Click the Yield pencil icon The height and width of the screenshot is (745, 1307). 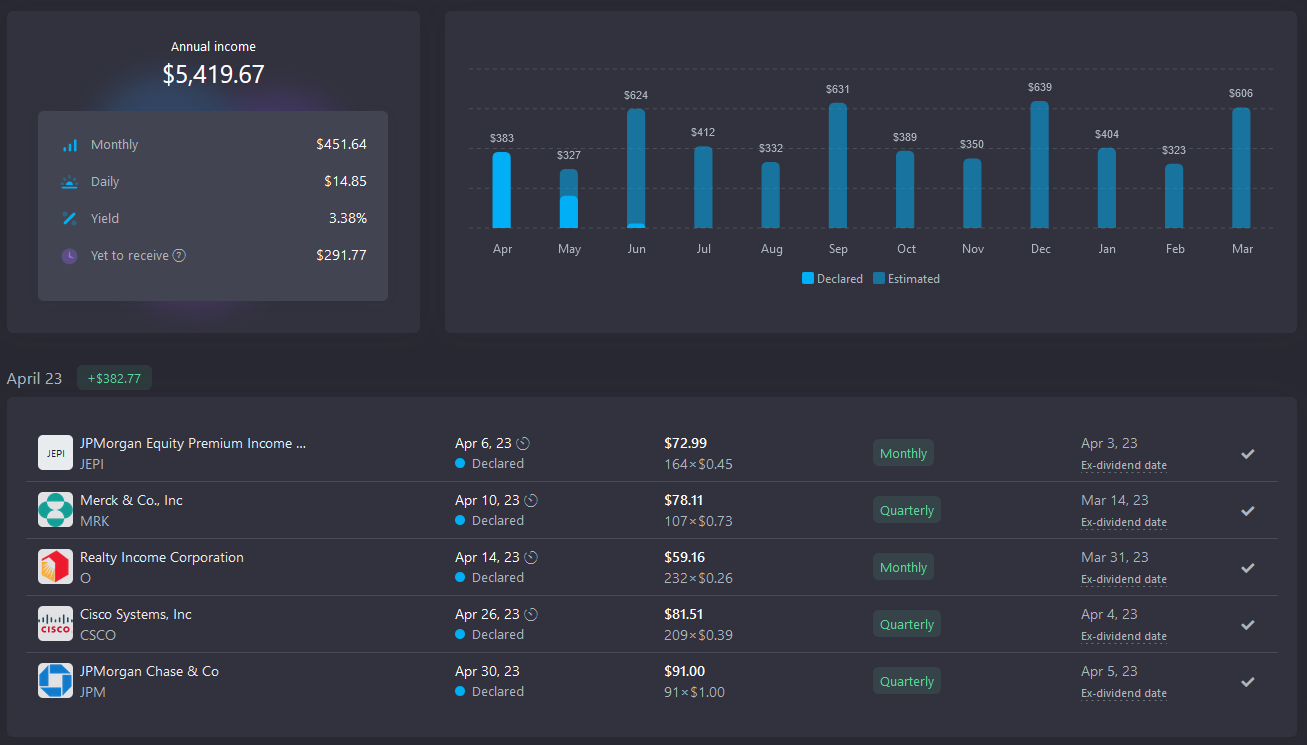point(71,217)
